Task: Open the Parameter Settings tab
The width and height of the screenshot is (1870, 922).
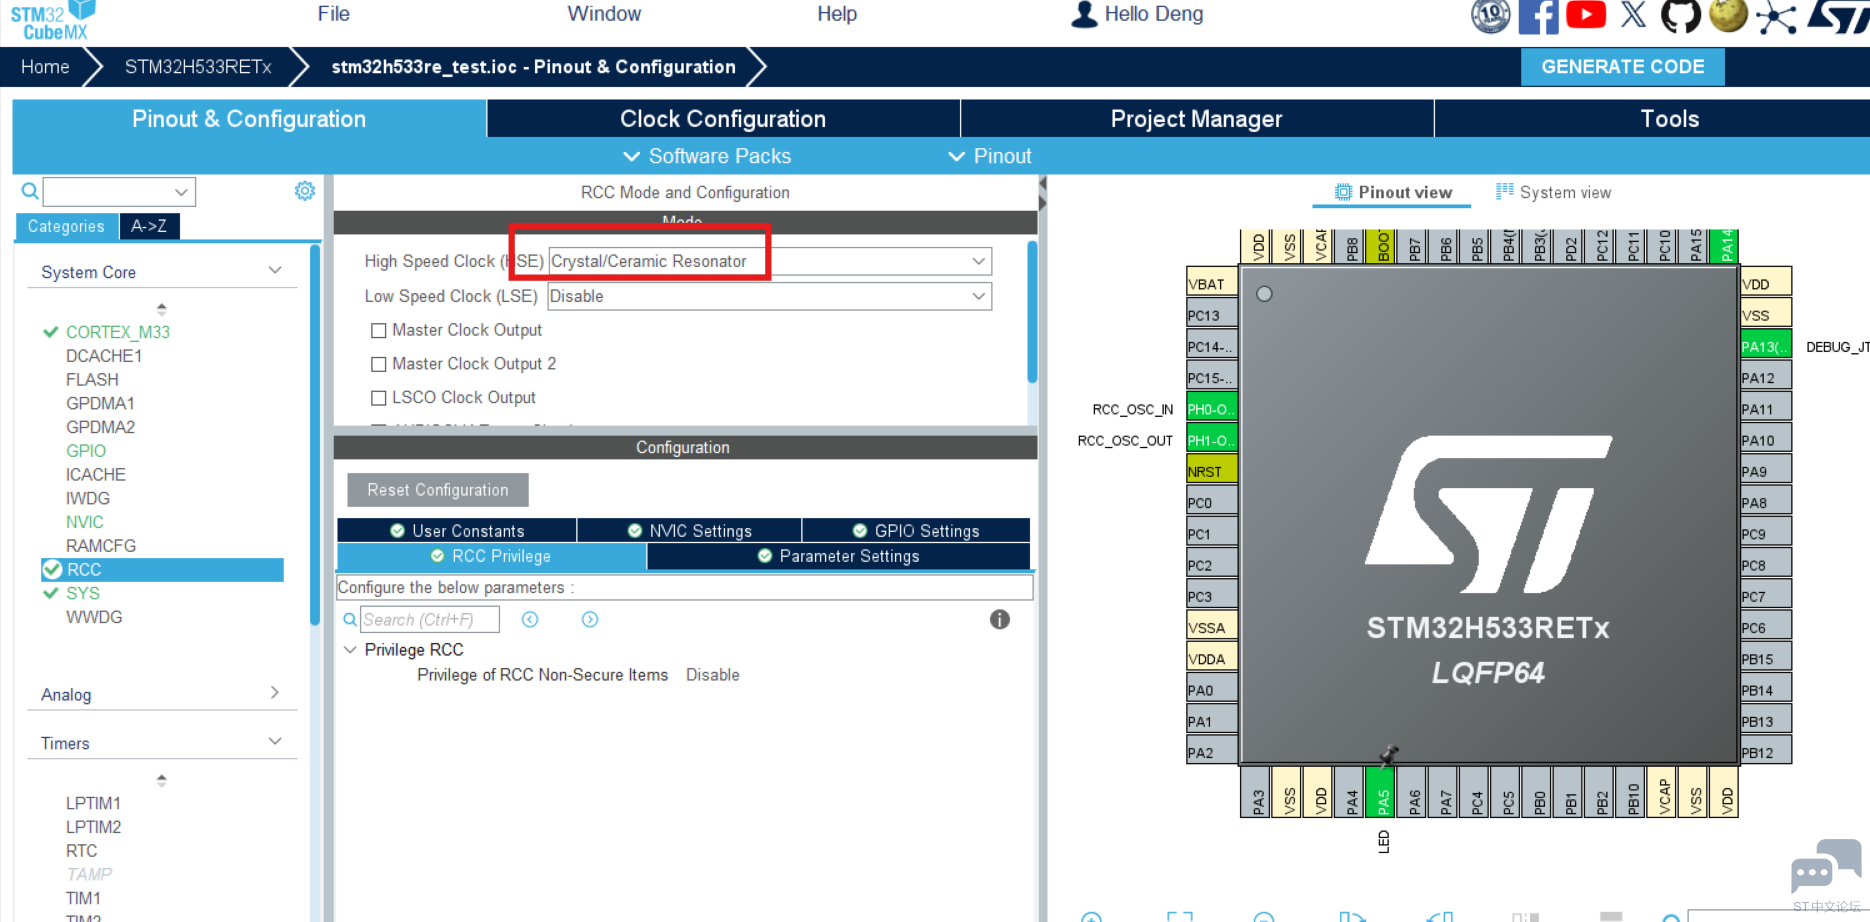Action: click(x=839, y=556)
